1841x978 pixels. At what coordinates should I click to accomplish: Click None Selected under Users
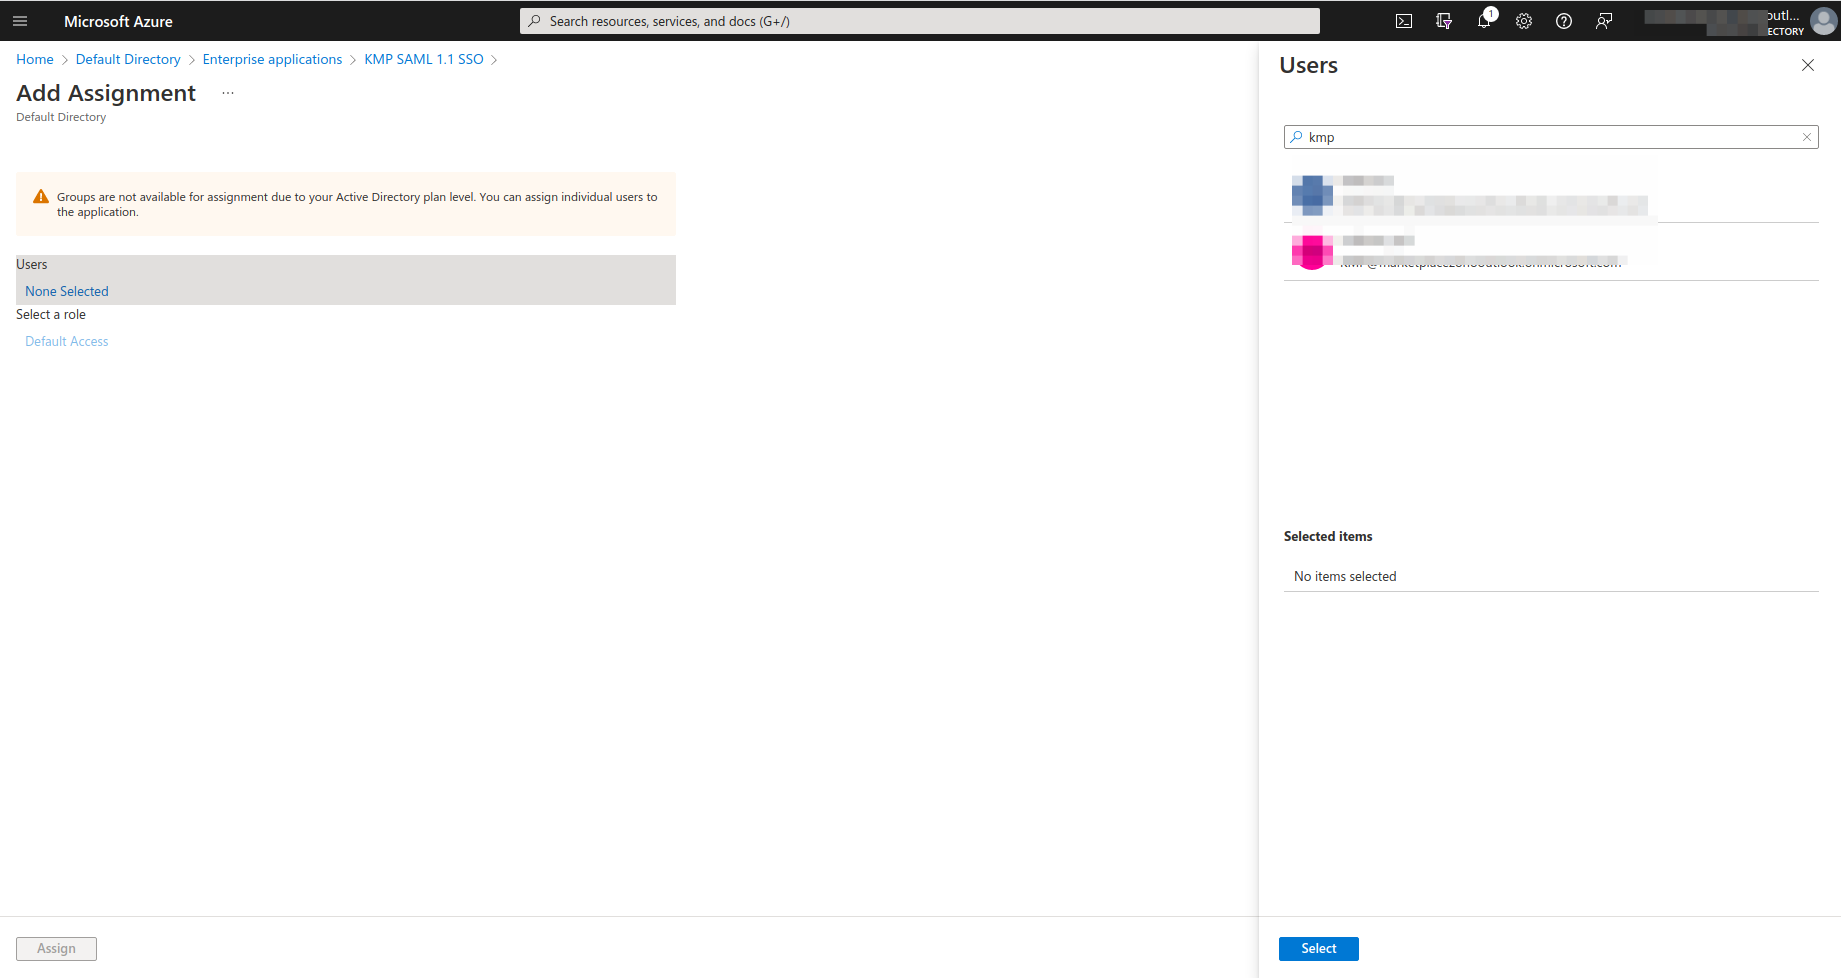pos(67,291)
